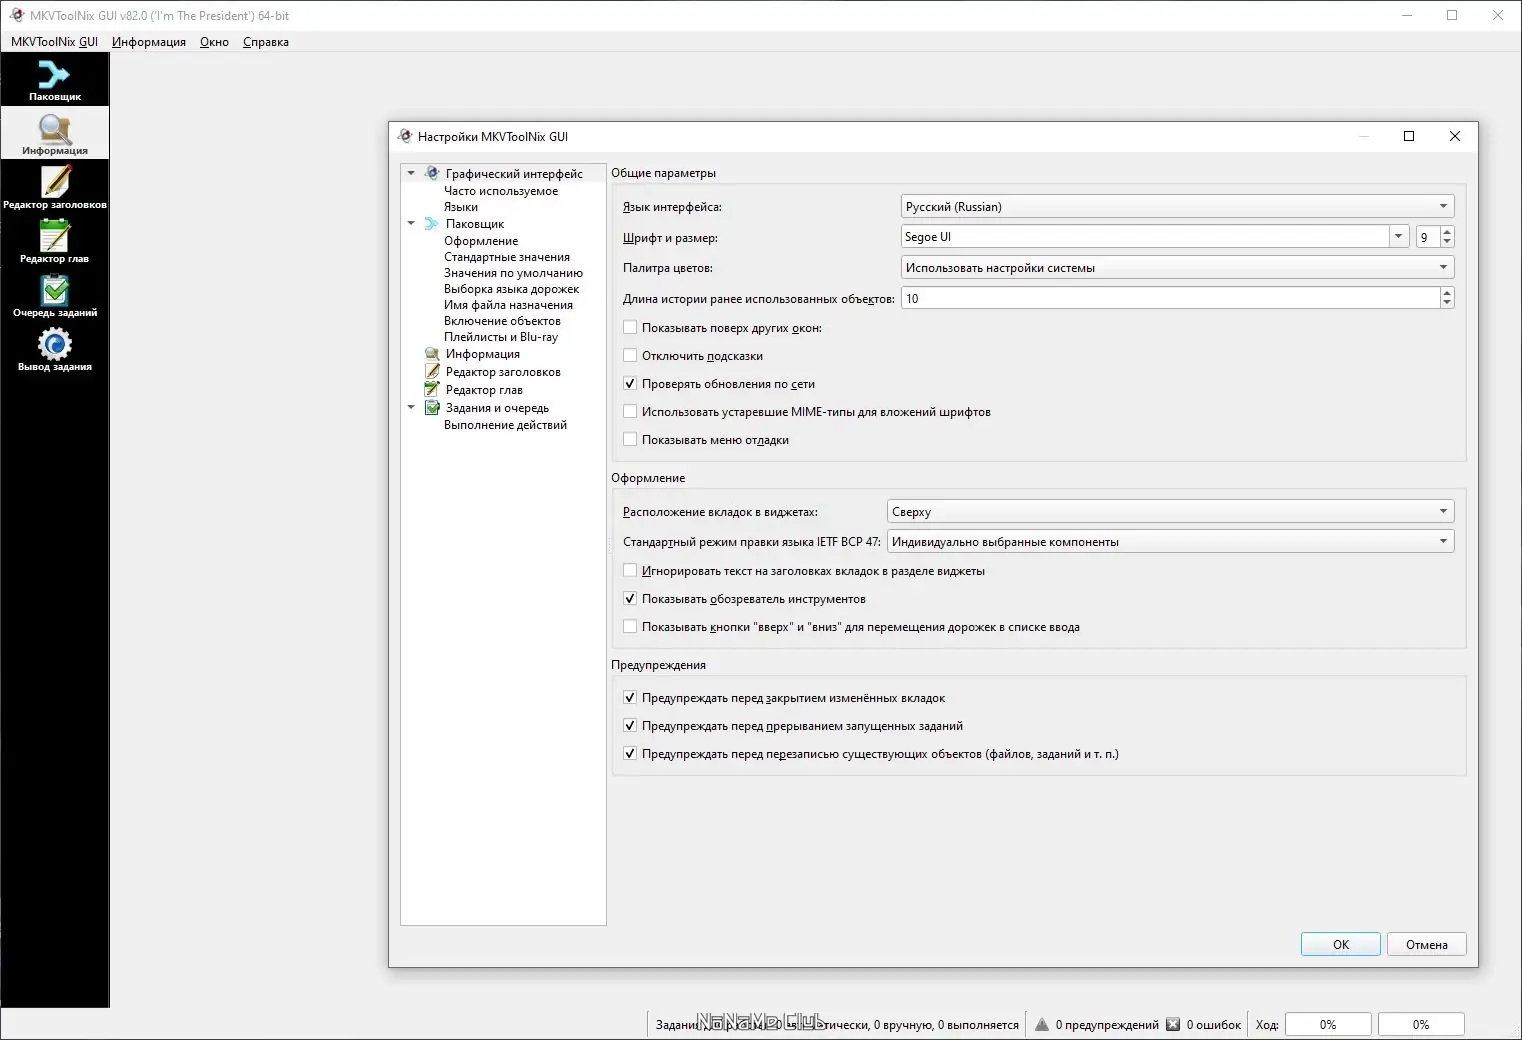Open Редактор глав in the sidebar
This screenshot has height=1040, width=1522.
[x=55, y=242]
